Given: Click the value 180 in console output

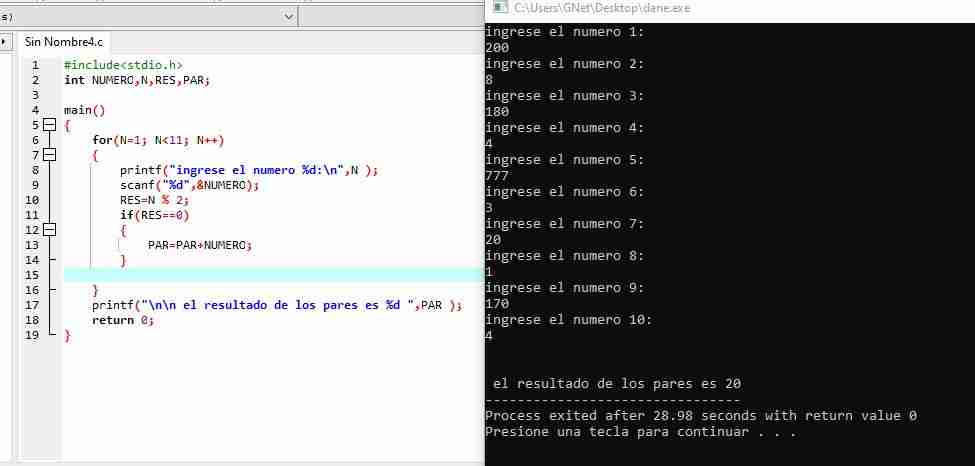Looking at the screenshot, I should coord(497,112).
